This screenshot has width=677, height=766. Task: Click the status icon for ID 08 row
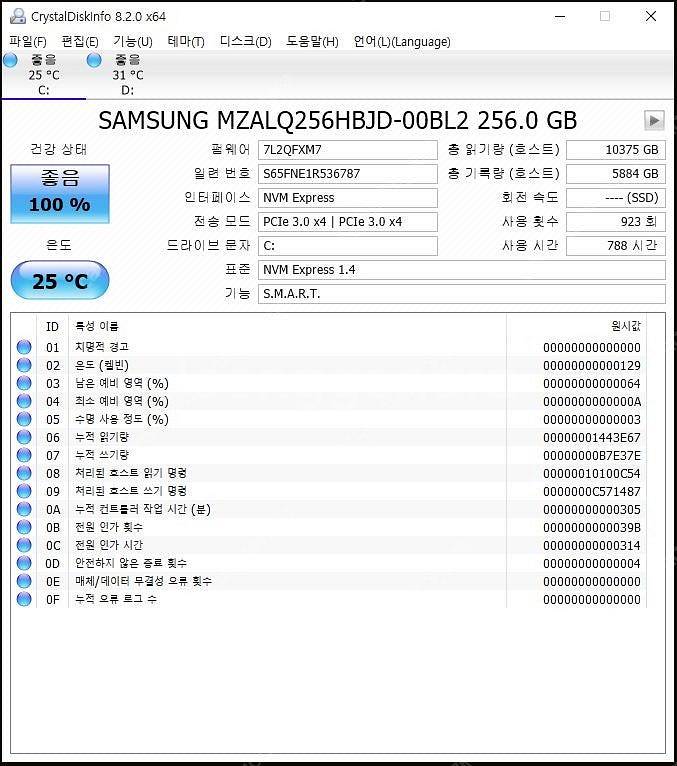click(24, 473)
